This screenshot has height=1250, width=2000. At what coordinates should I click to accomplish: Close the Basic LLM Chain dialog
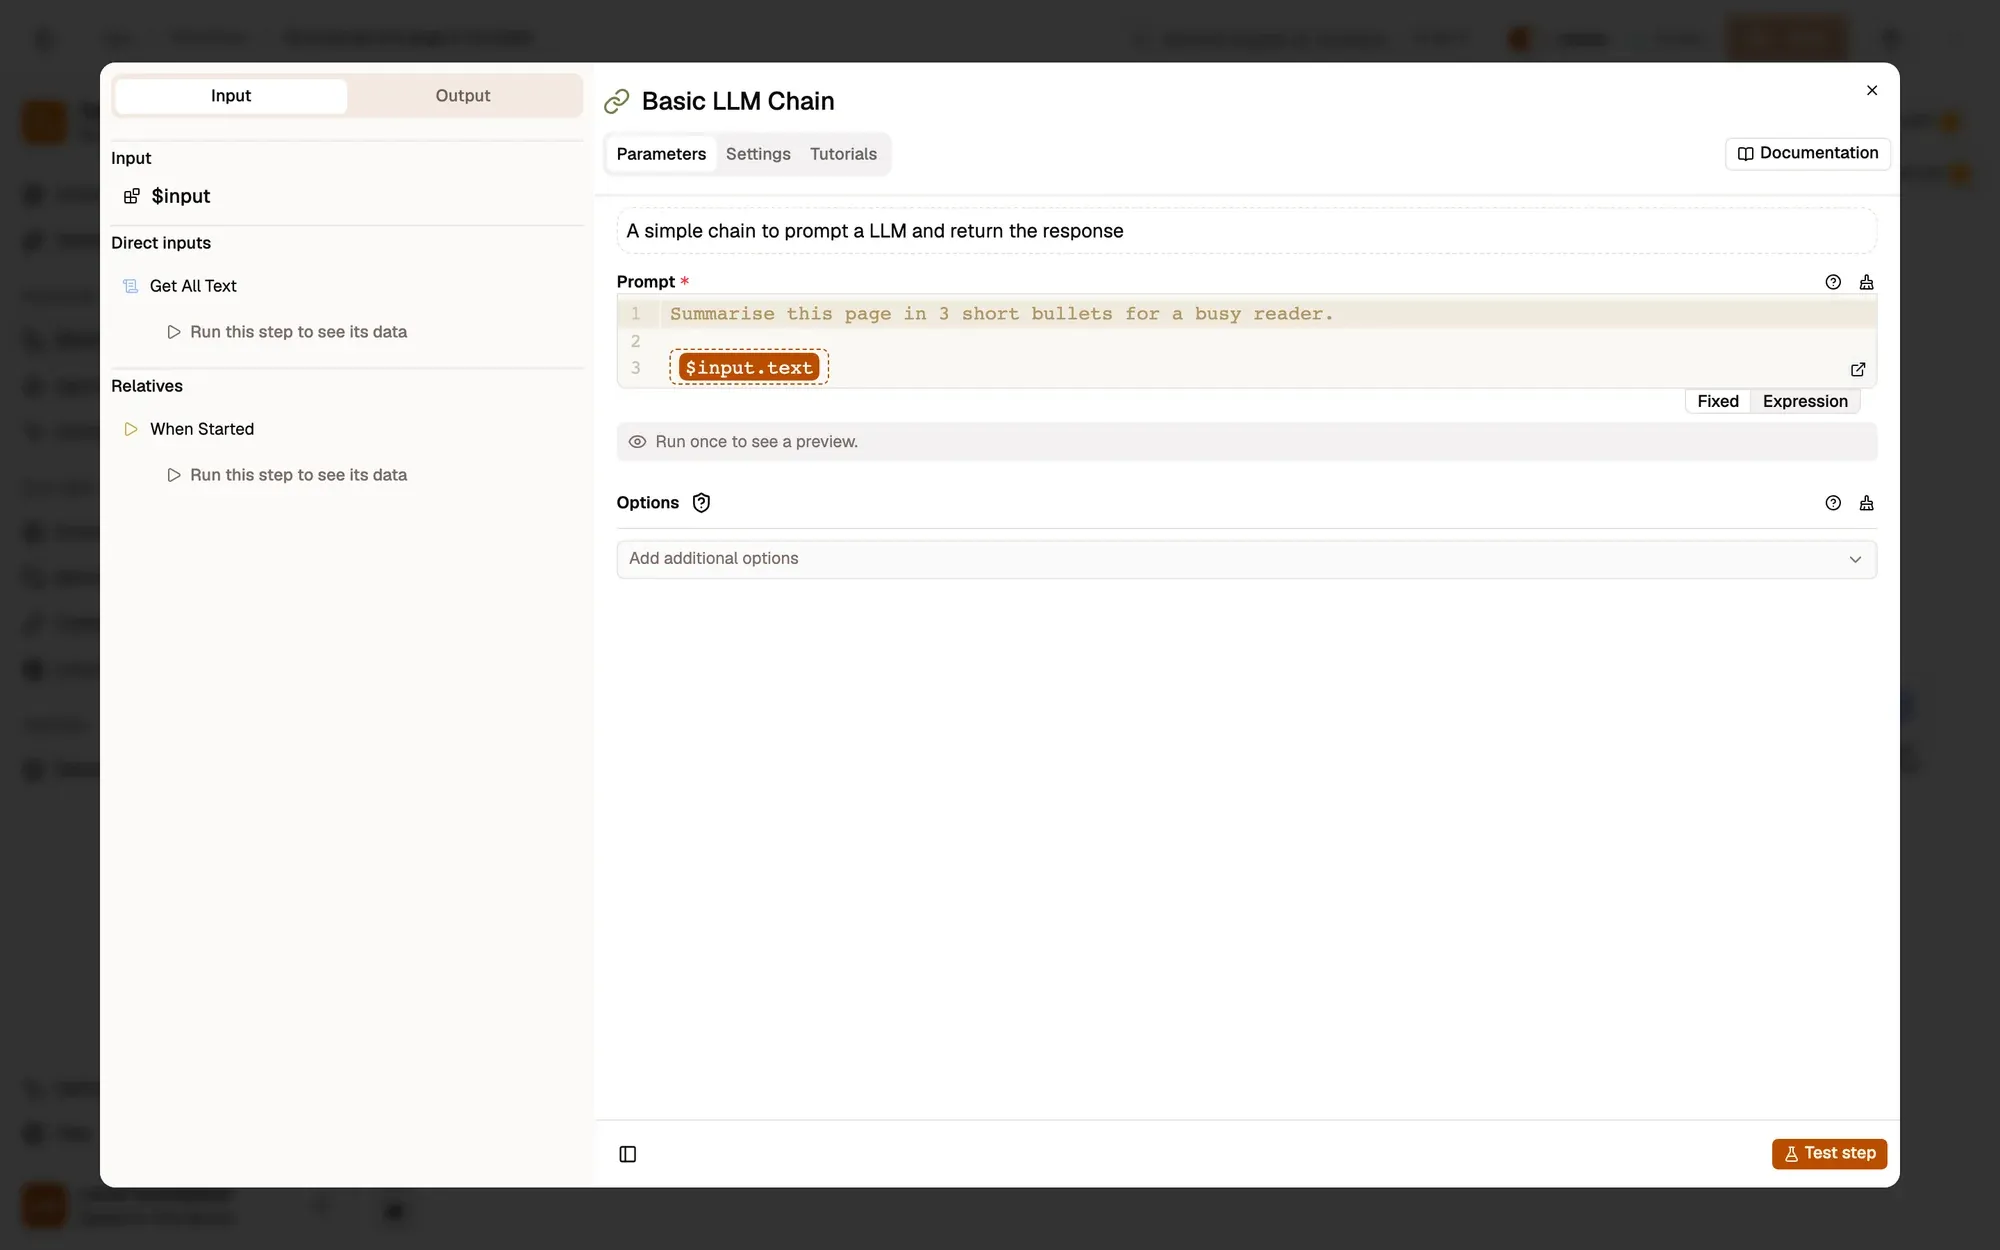click(x=1872, y=90)
